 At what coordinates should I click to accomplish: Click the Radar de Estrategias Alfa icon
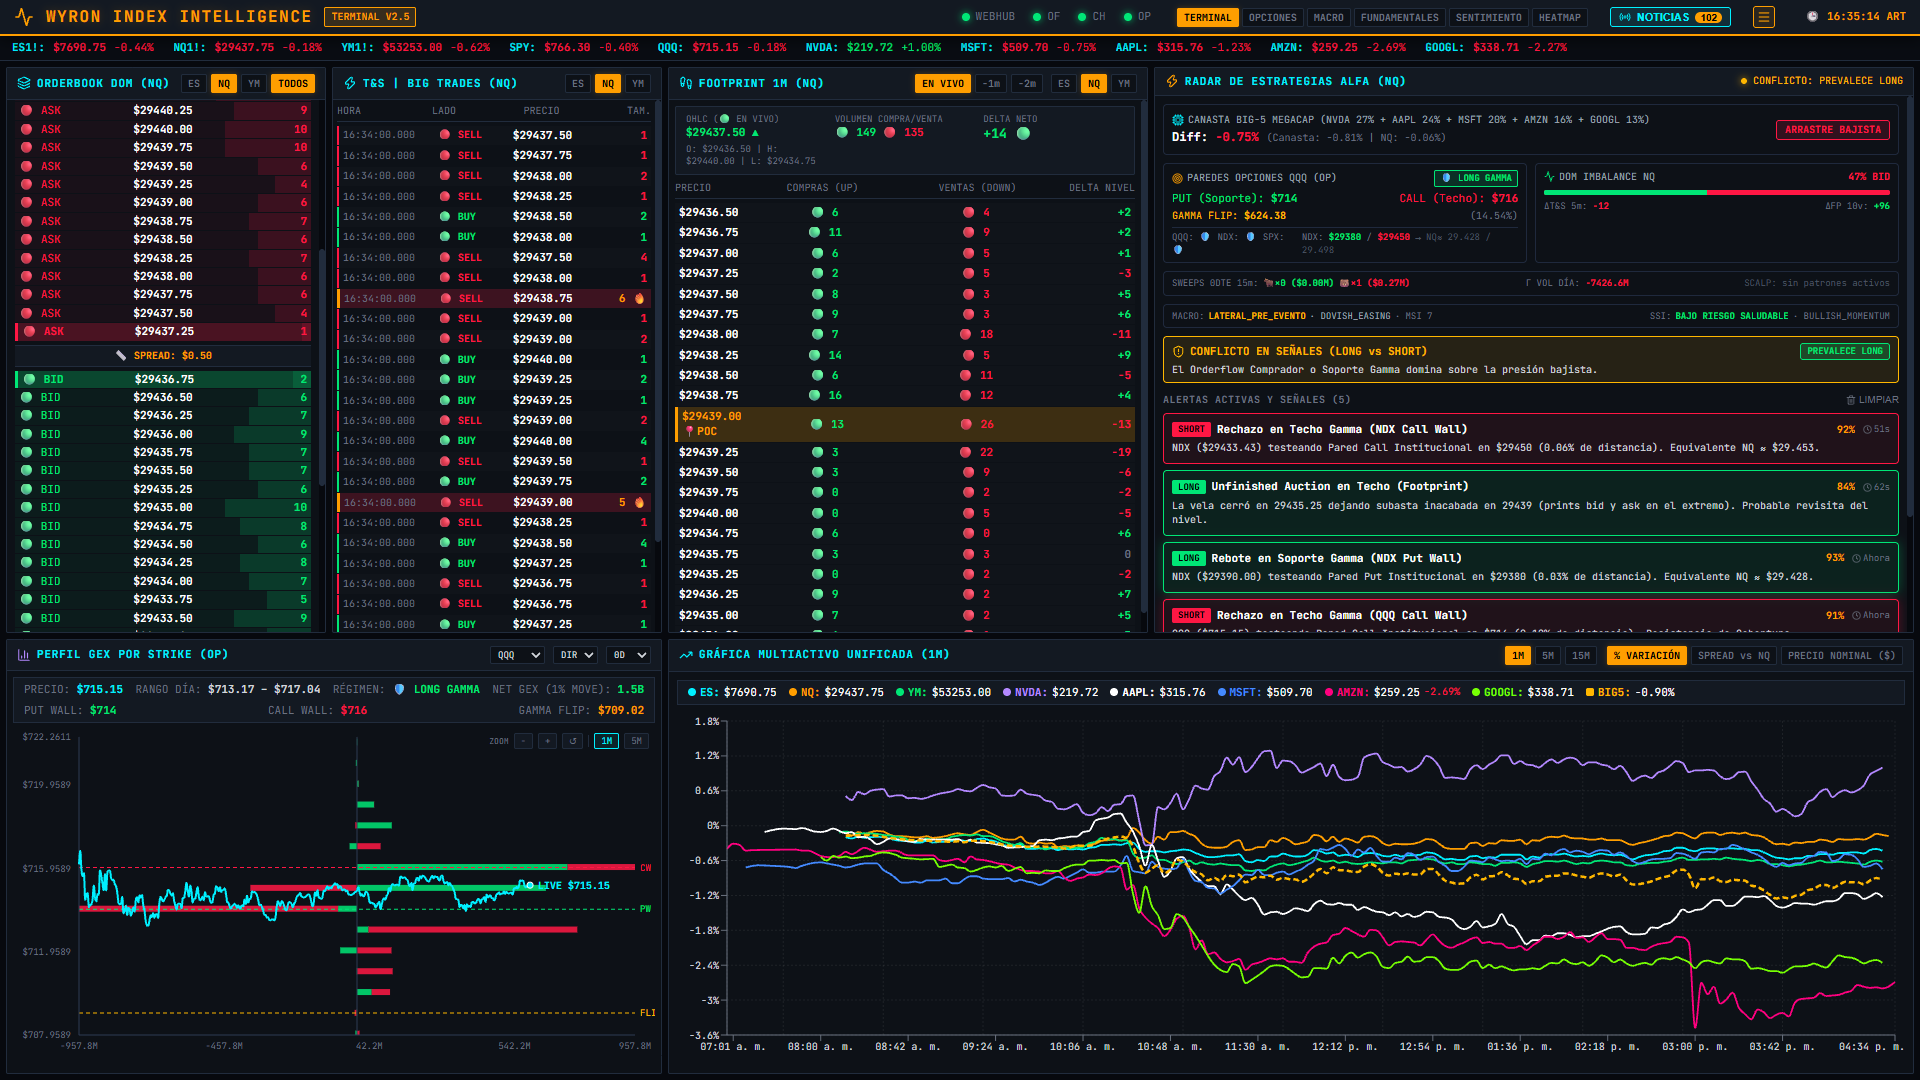point(1172,82)
